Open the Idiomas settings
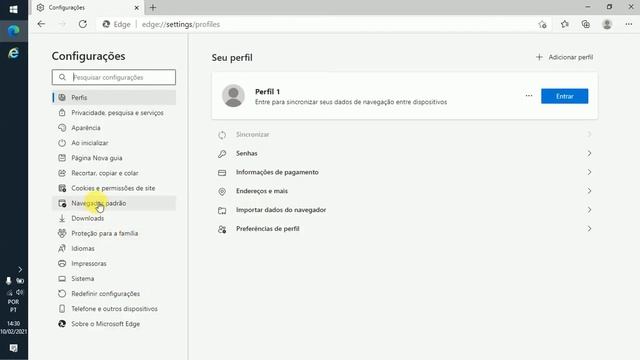 click(114, 249)
